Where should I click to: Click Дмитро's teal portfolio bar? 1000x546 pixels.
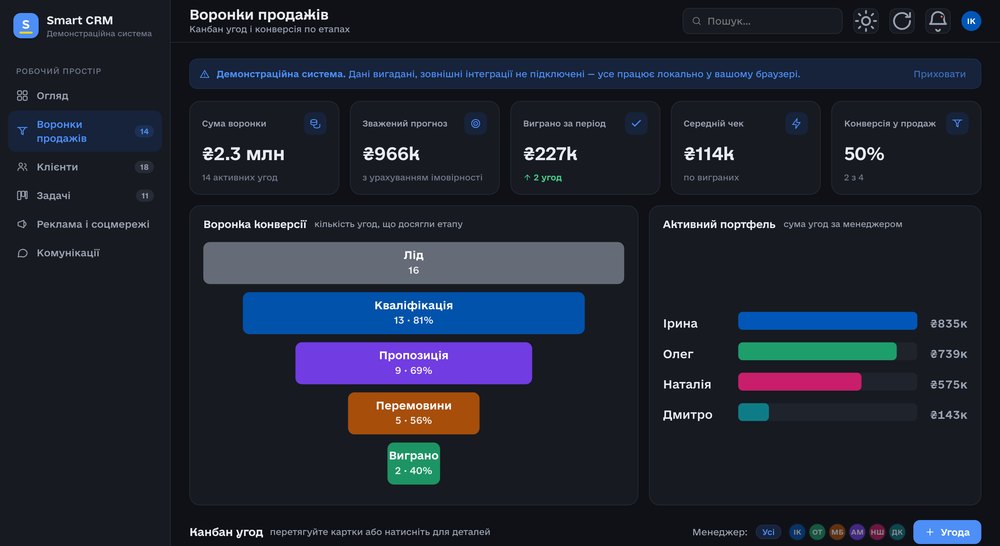click(753, 412)
